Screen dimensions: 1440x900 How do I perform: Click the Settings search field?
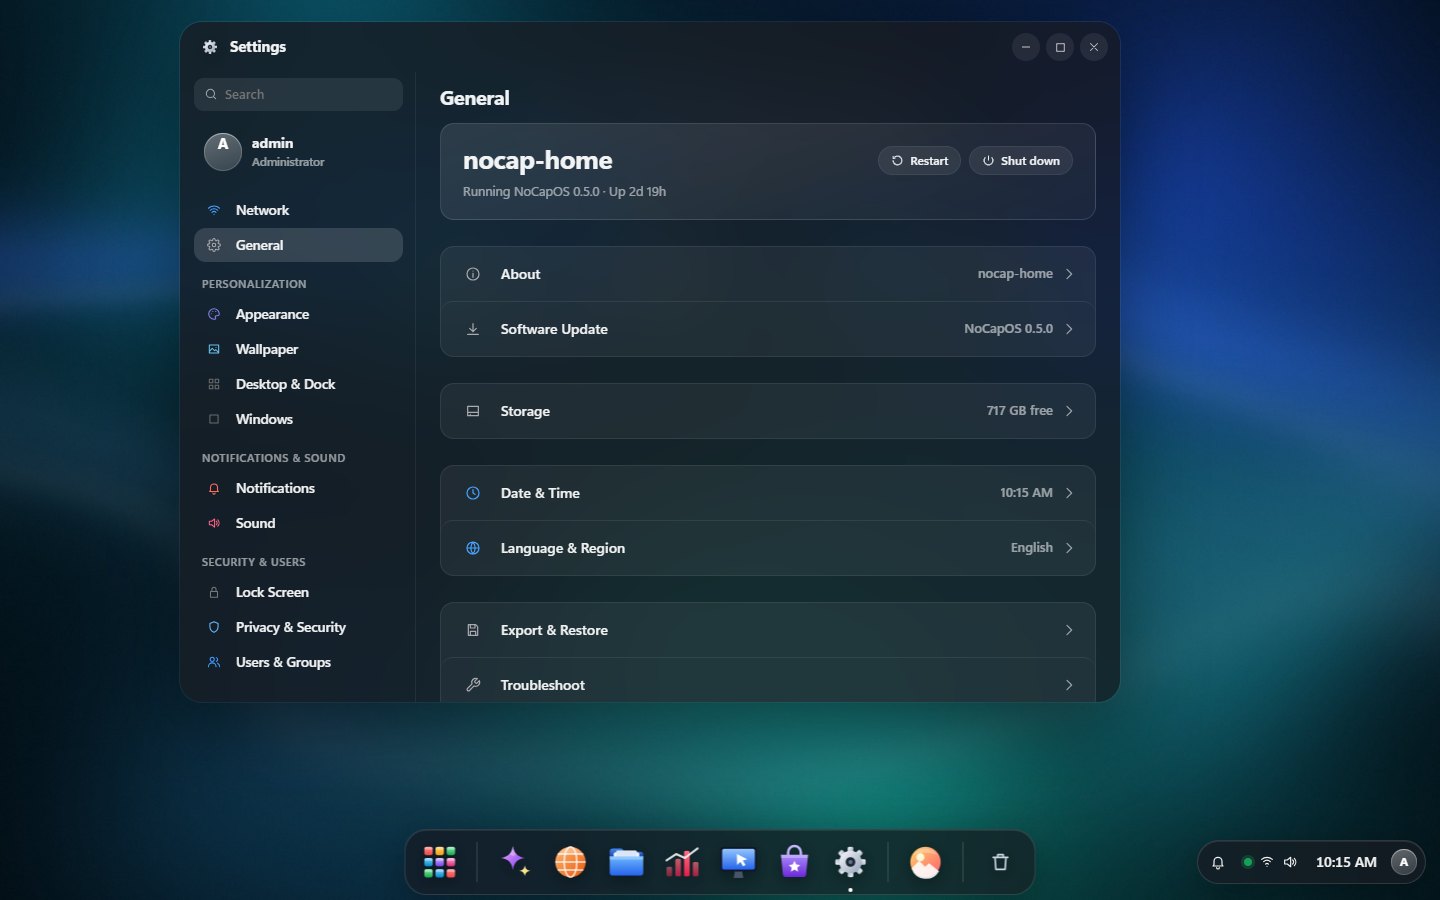298,94
